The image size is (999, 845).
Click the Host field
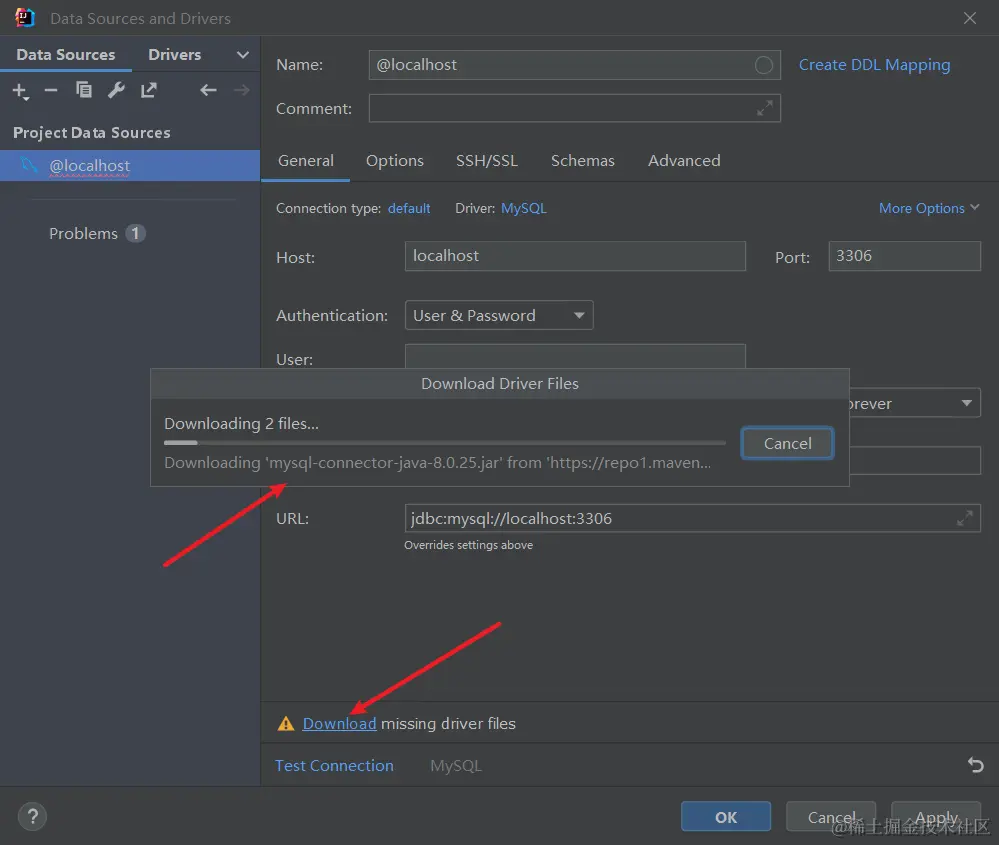pyautogui.click(x=575, y=256)
